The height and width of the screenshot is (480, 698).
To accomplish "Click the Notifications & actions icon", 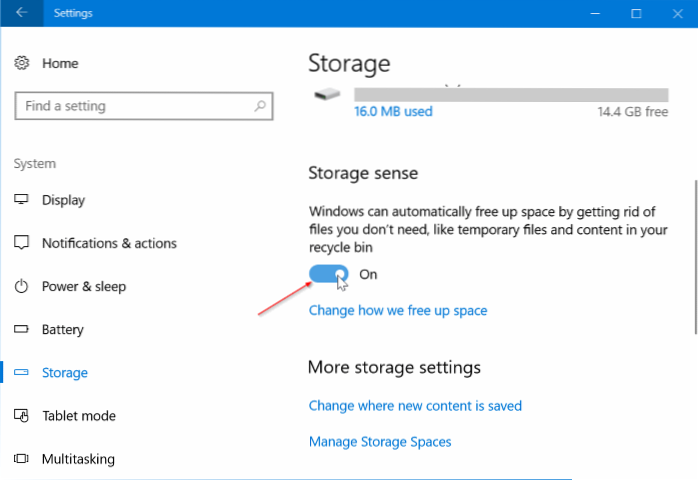I will pyautogui.click(x=22, y=243).
